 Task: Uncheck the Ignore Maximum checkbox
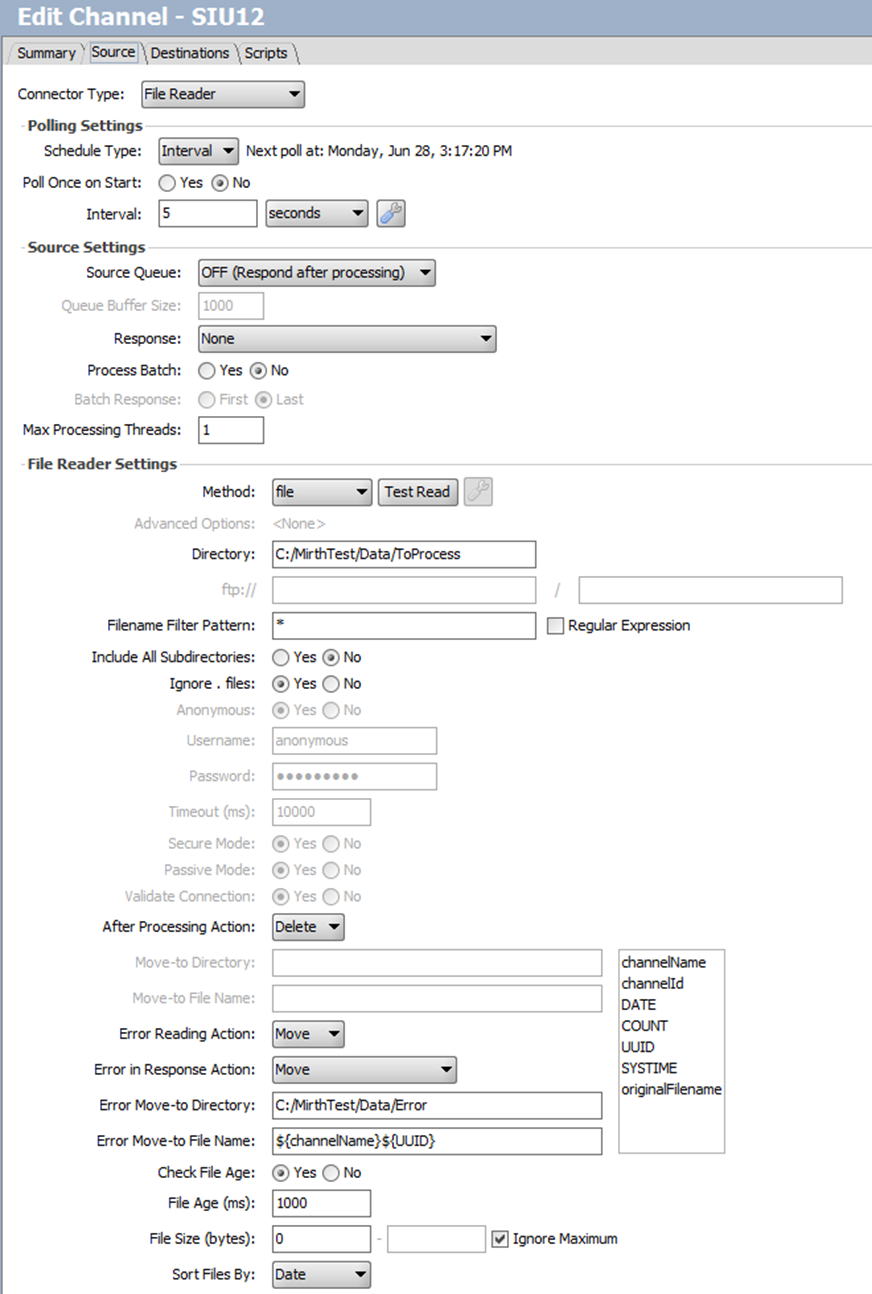tap(501, 1239)
